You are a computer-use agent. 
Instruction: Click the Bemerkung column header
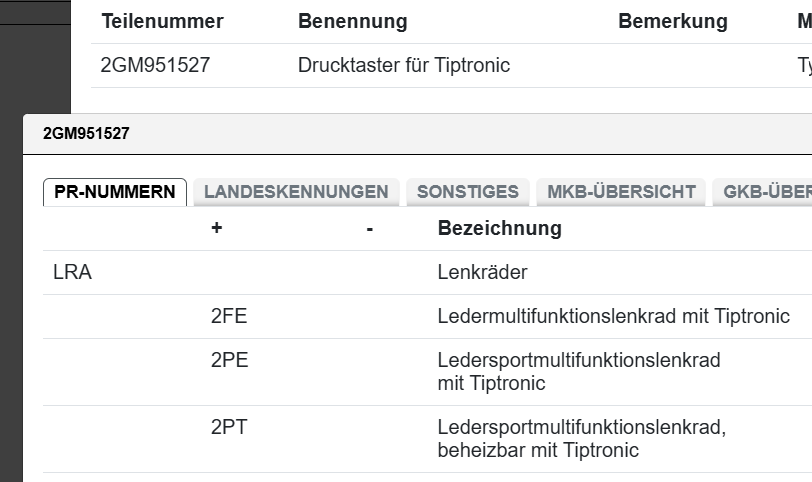(x=672, y=21)
